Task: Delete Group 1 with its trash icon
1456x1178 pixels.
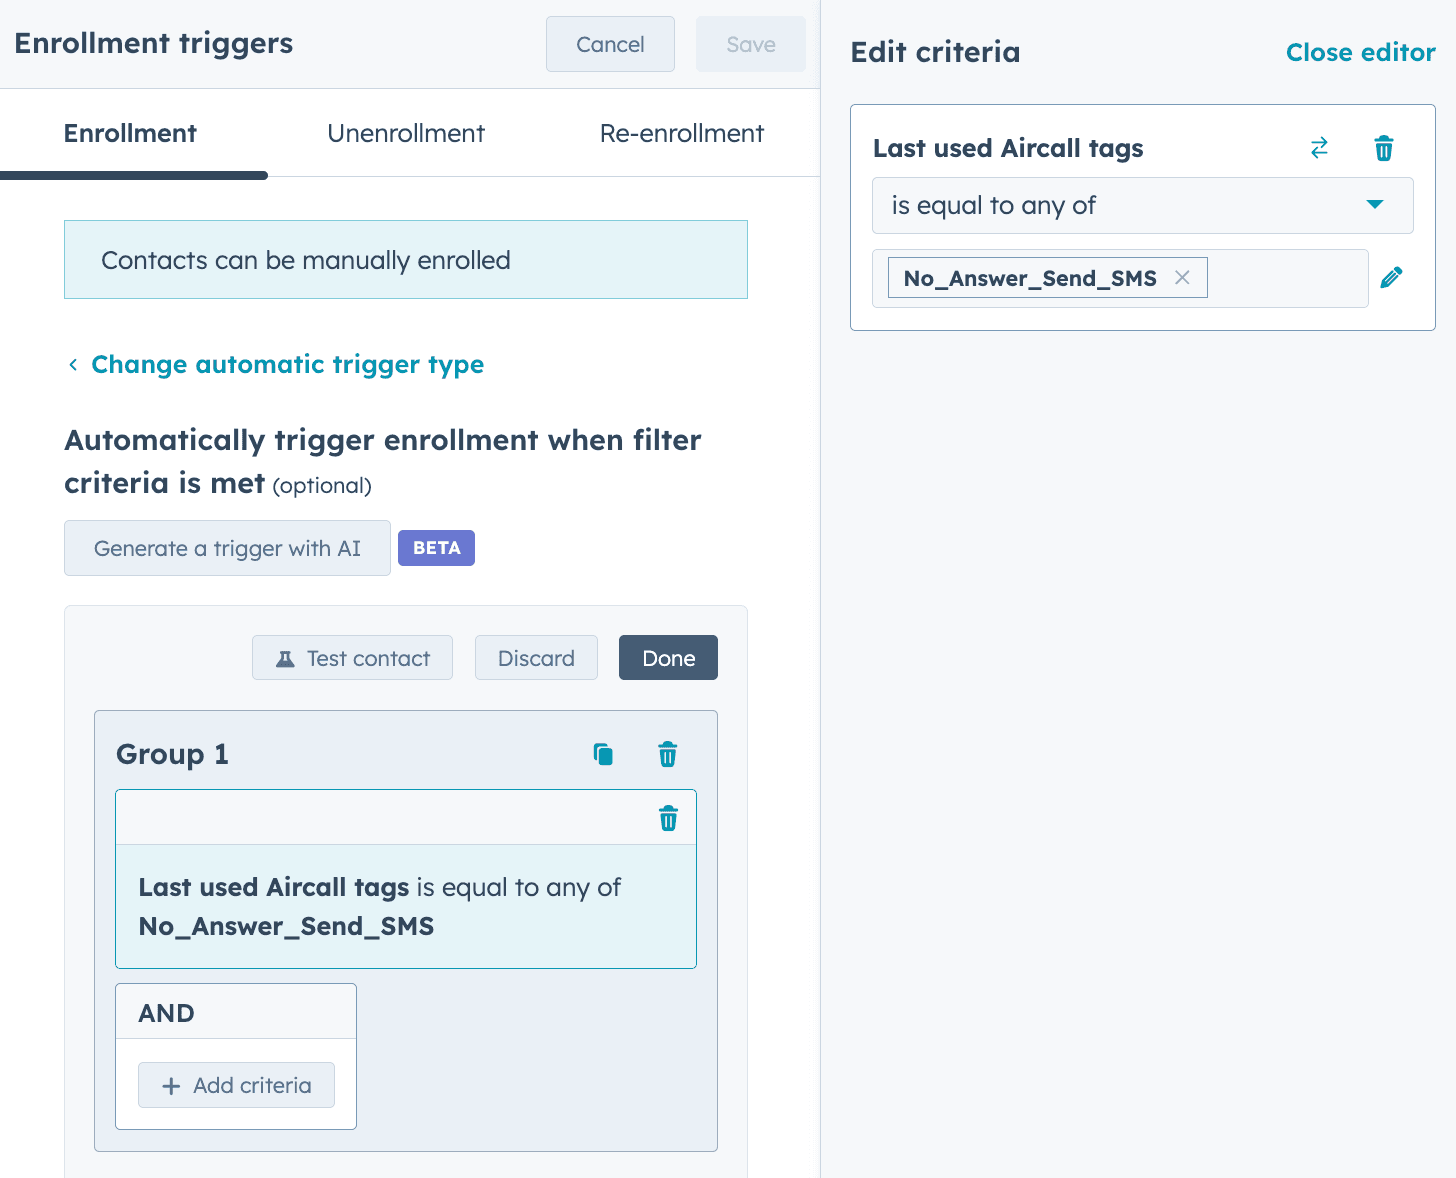Action: (x=667, y=754)
